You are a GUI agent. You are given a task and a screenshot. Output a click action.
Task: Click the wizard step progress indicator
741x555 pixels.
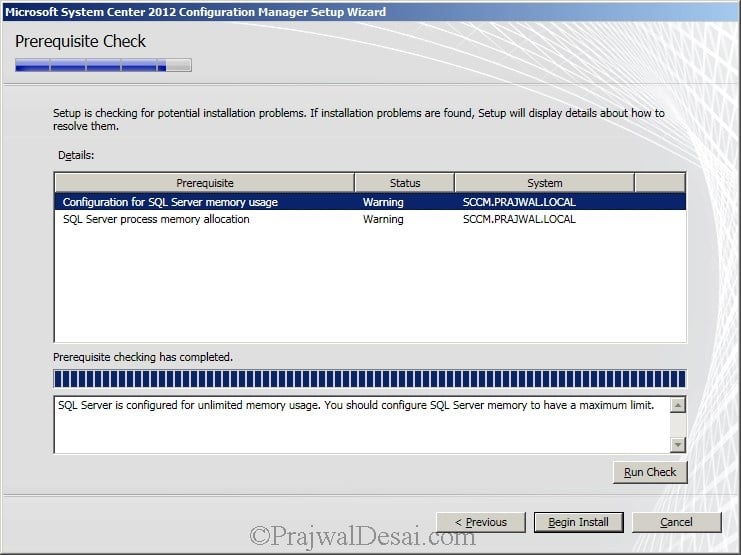tap(103, 65)
